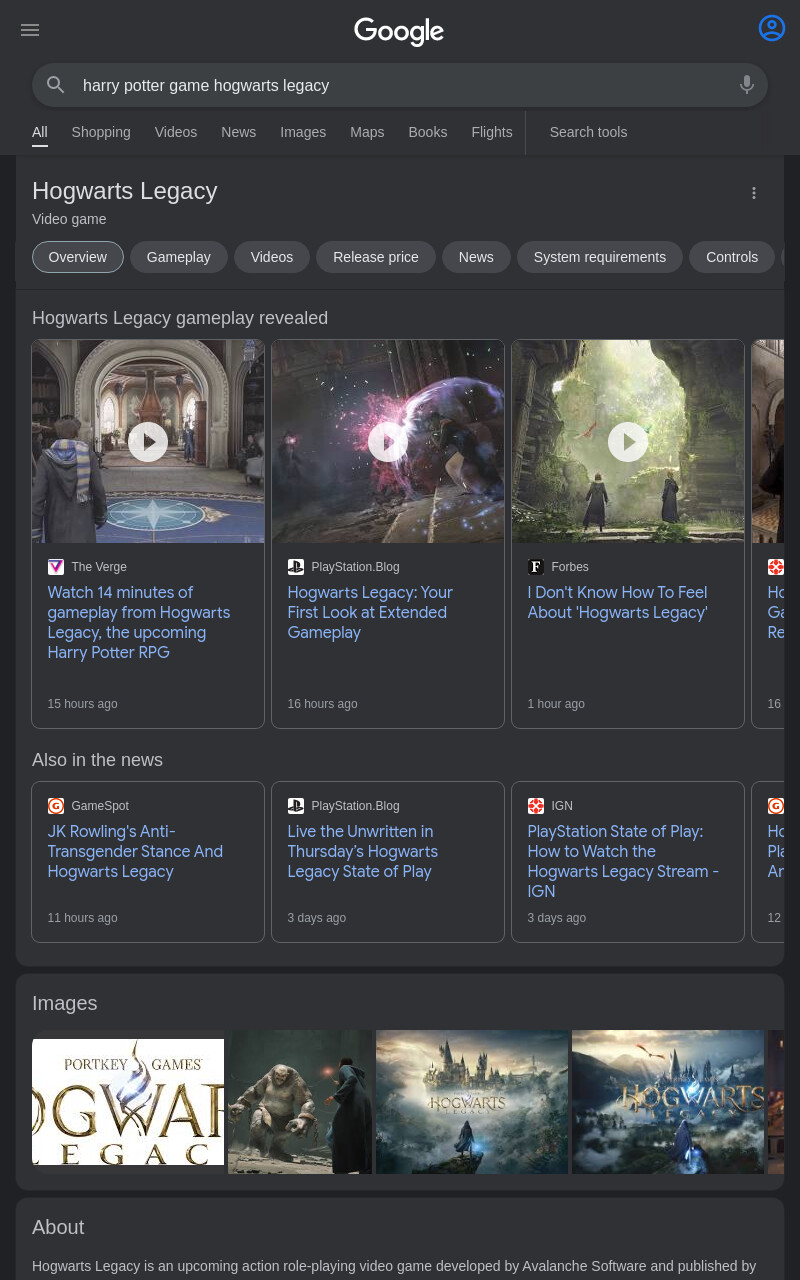This screenshot has width=800, height=1280.
Task: Play the PlayStation.Blog gameplay video
Action: (388, 441)
